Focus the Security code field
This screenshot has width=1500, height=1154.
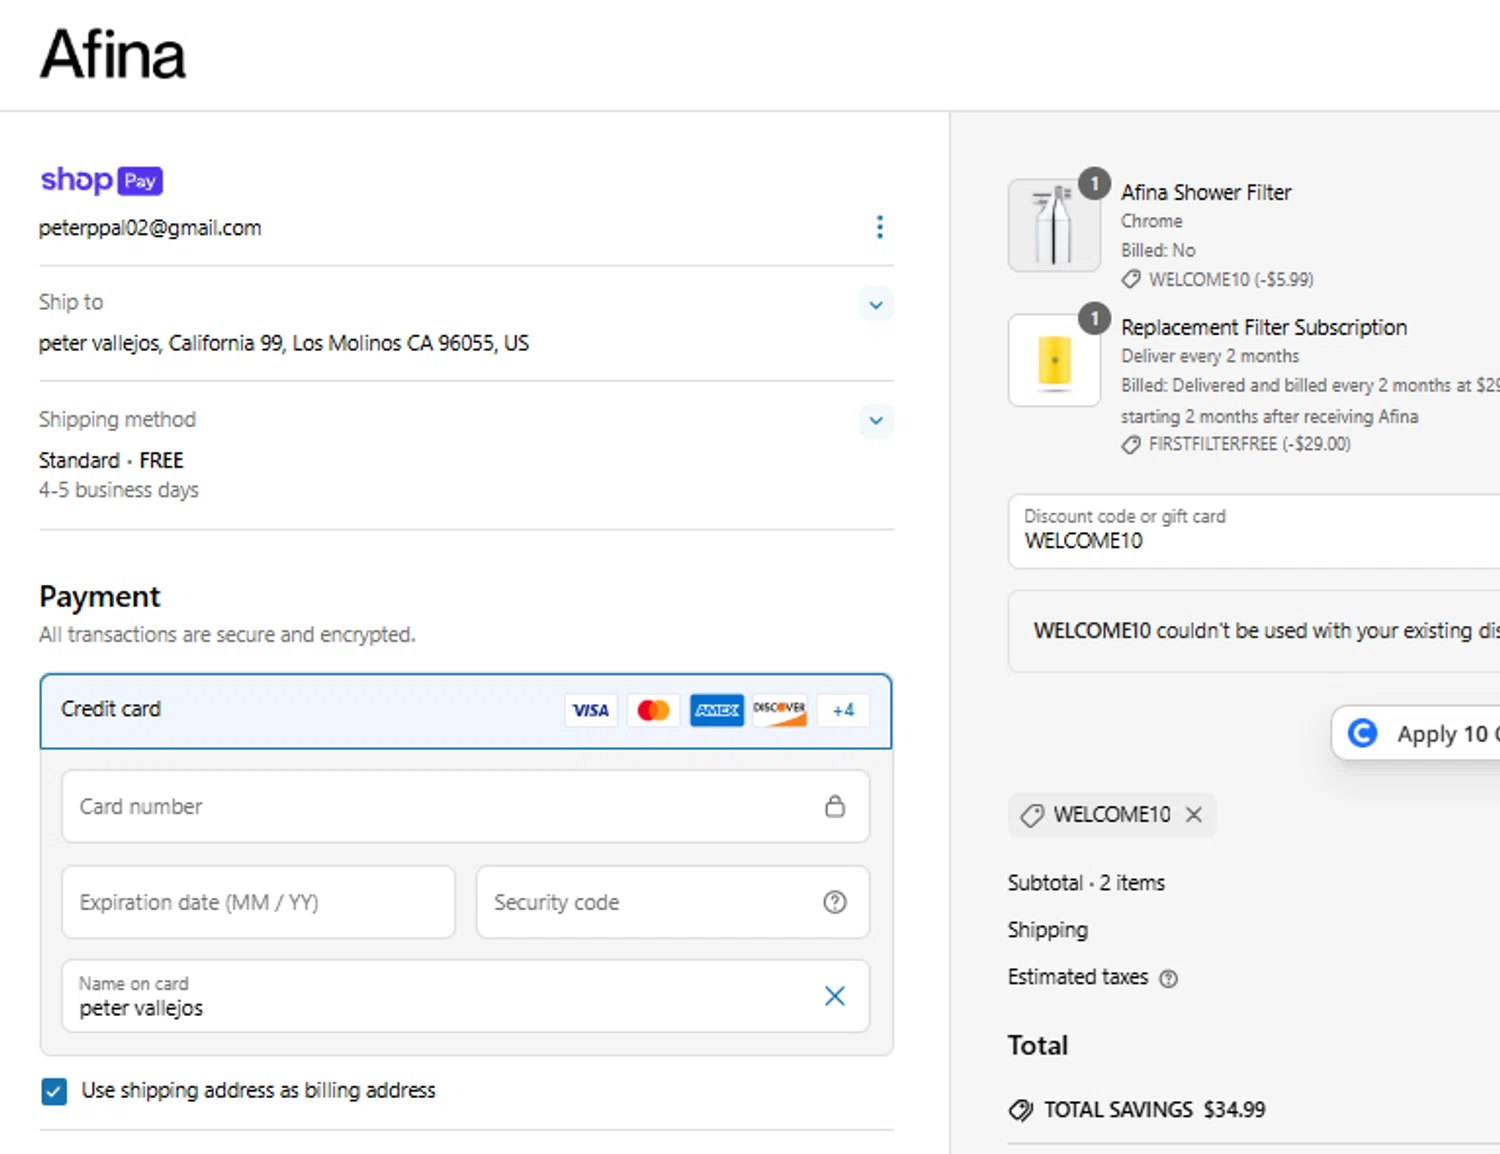click(673, 902)
